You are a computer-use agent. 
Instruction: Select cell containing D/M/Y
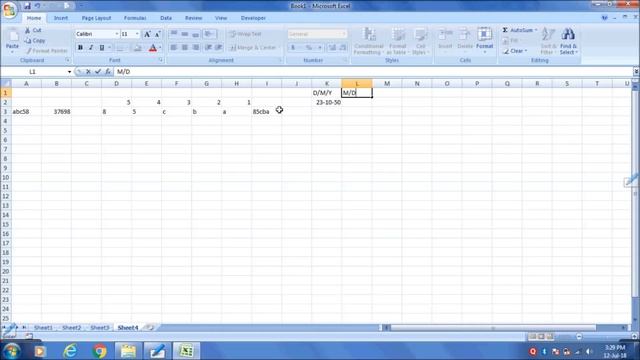(x=327, y=93)
